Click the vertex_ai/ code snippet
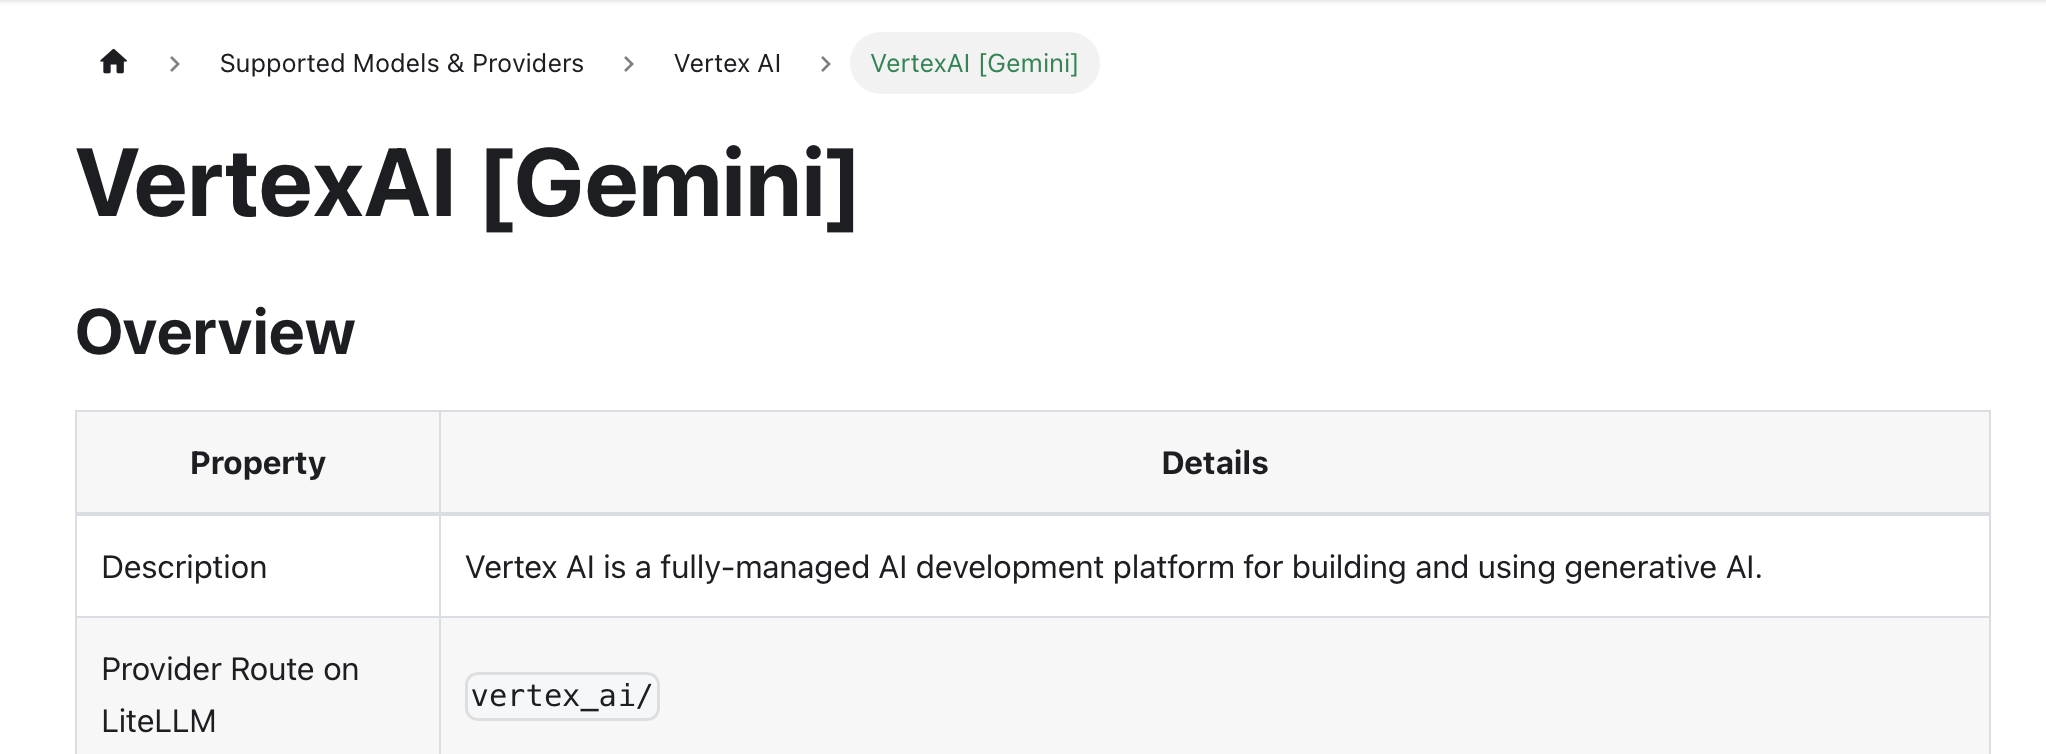This screenshot has width=2046, height=754. 562,696
